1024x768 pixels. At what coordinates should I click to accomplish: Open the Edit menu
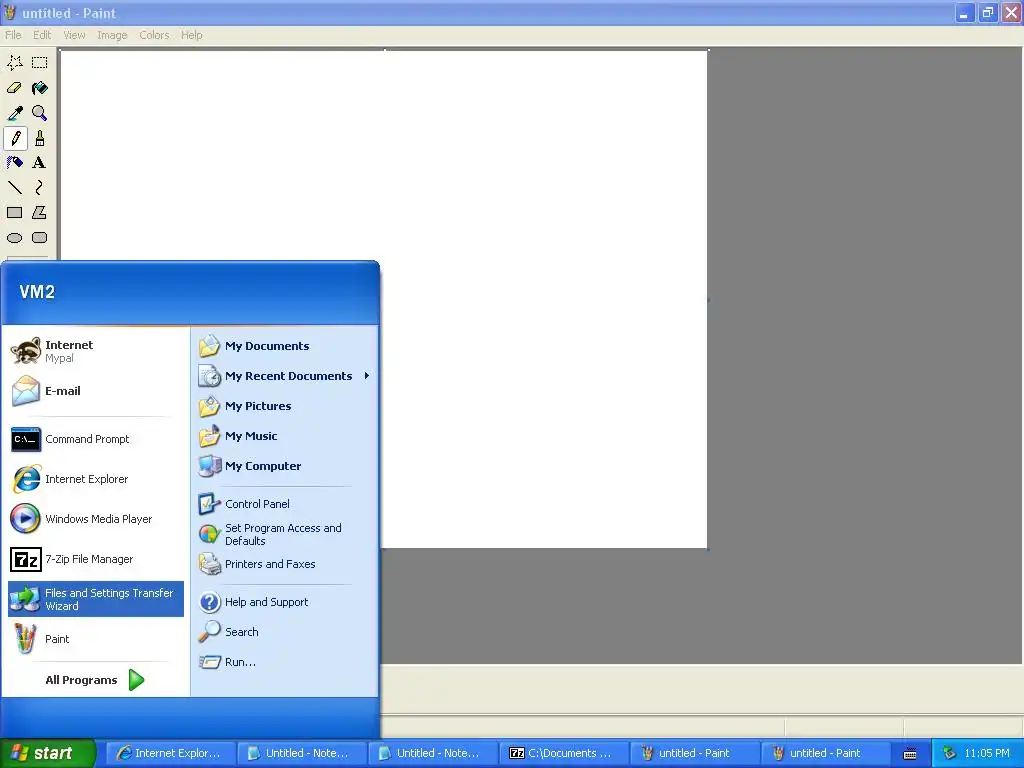42,35
